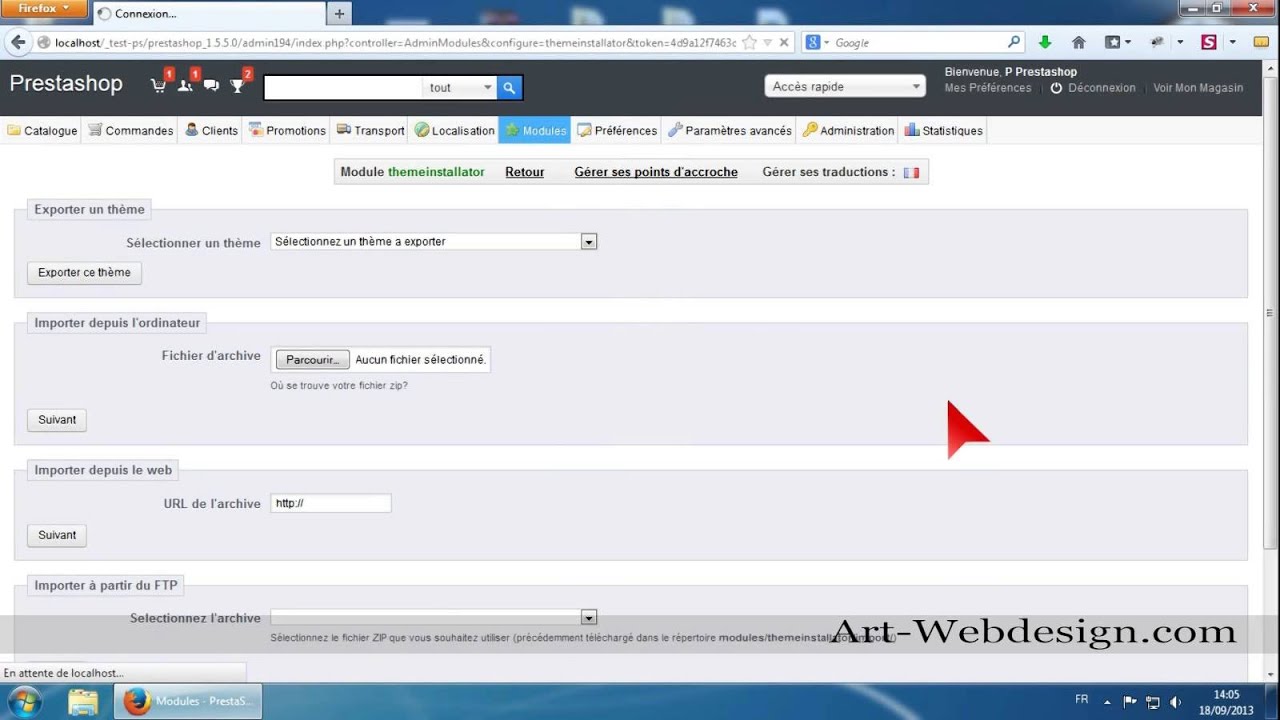Open Firefox downloads green arrow

tap(1045, 43)
